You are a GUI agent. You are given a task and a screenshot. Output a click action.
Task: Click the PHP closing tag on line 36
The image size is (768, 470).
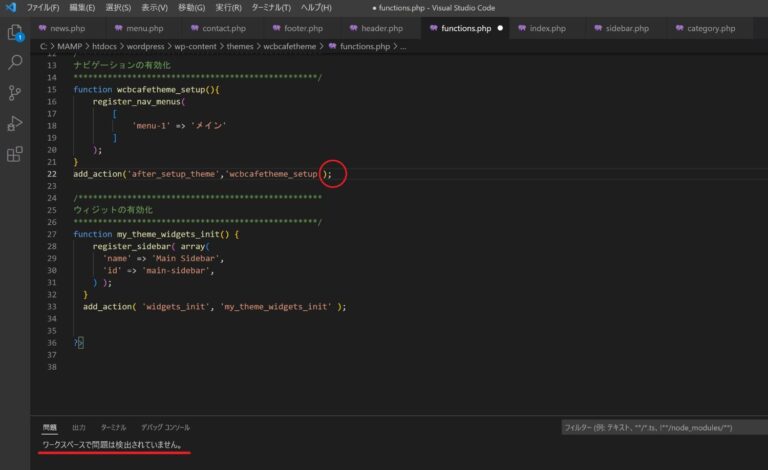tap(78, 343)
